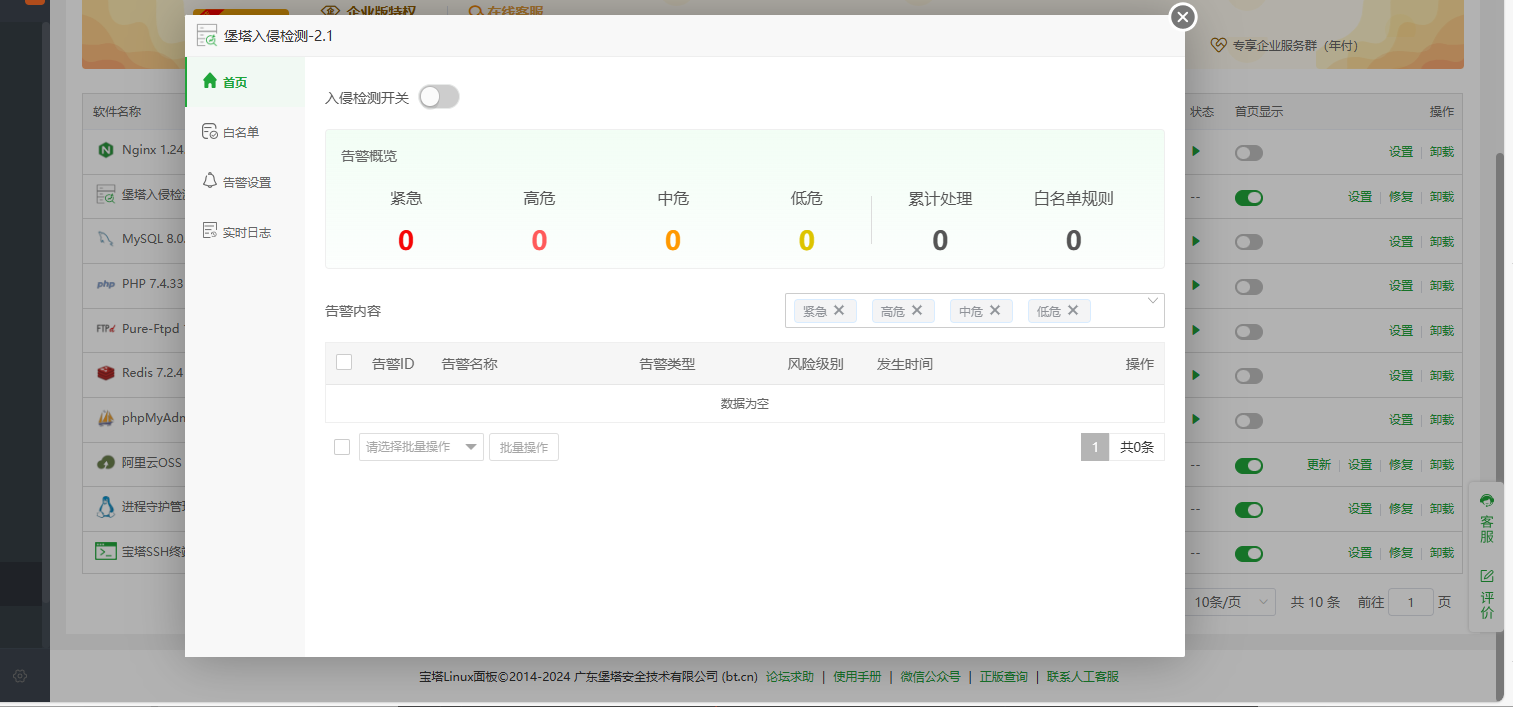This screenshot has width=1513, height=707.
Task: Remove the 高危 filter tag
Action: click(x=917, y=310)
